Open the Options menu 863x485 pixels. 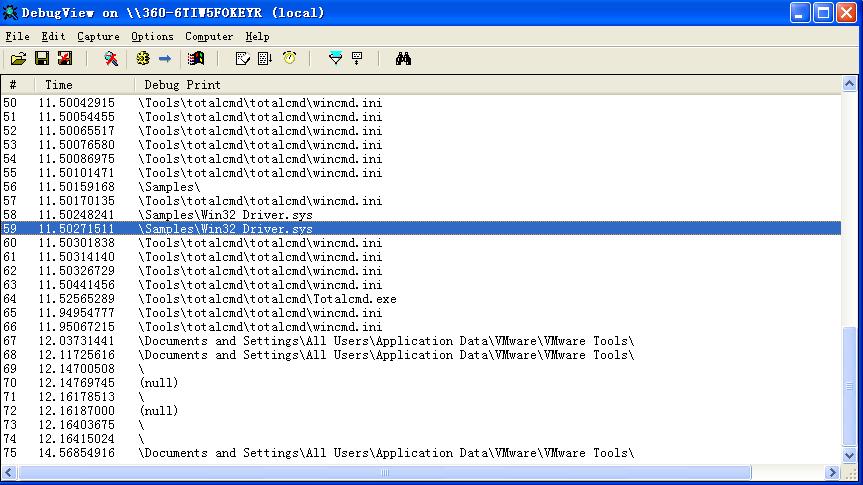(152, 36)
